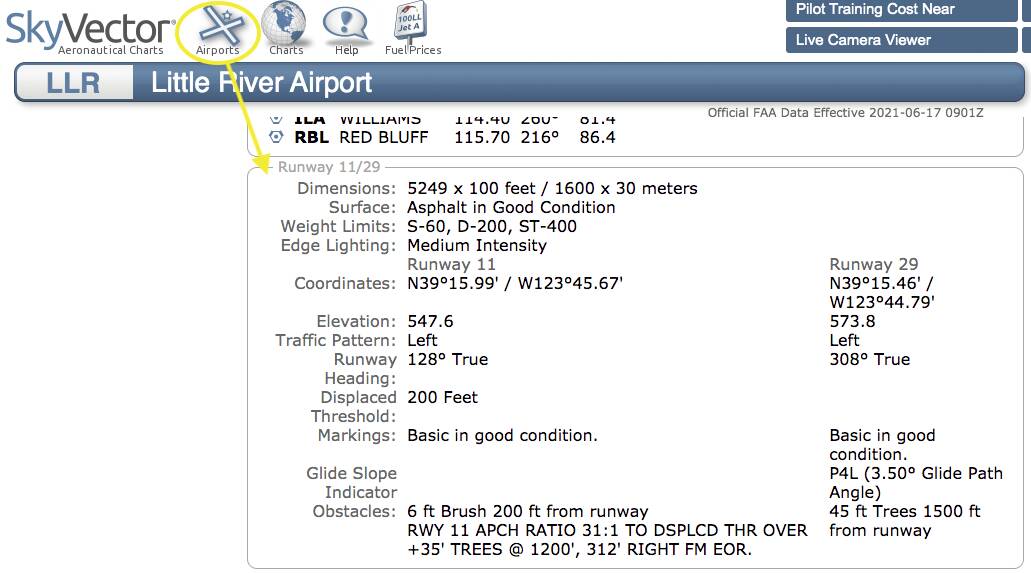Screen dimensions: 1031x573
Task: Click the P4L glide path angle text
Action: pos(903,482)
